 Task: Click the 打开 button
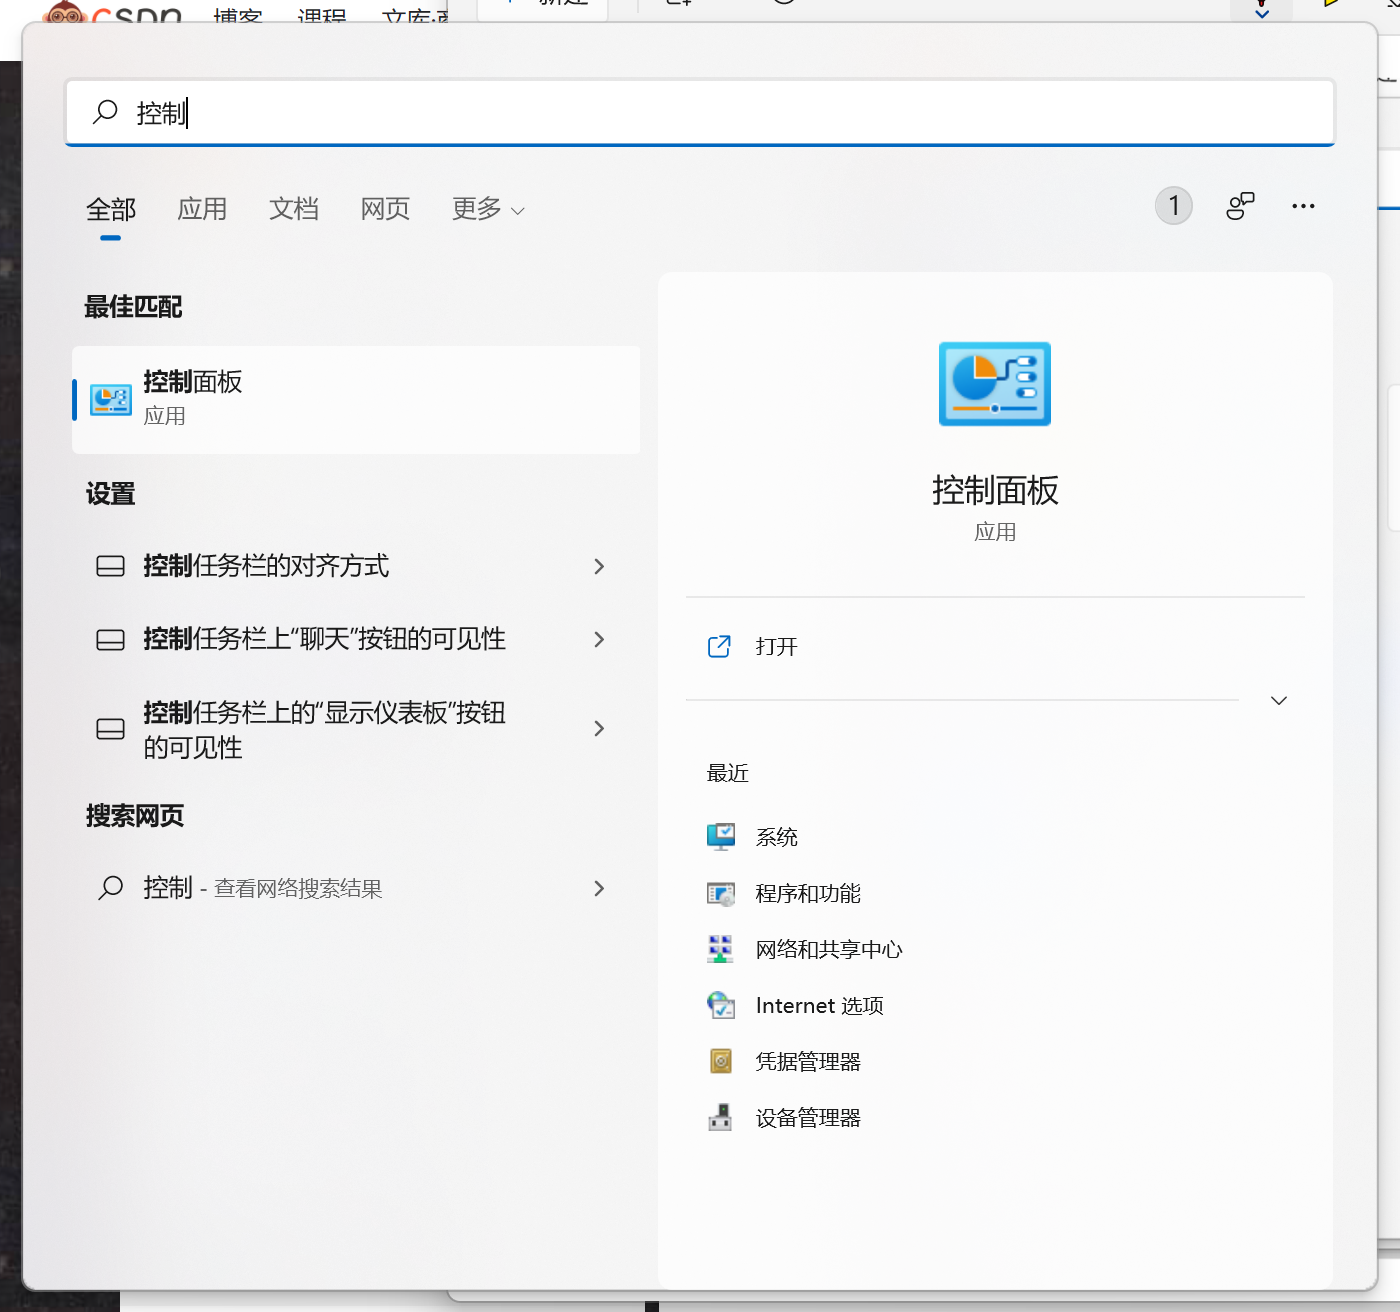click(775, 646)
